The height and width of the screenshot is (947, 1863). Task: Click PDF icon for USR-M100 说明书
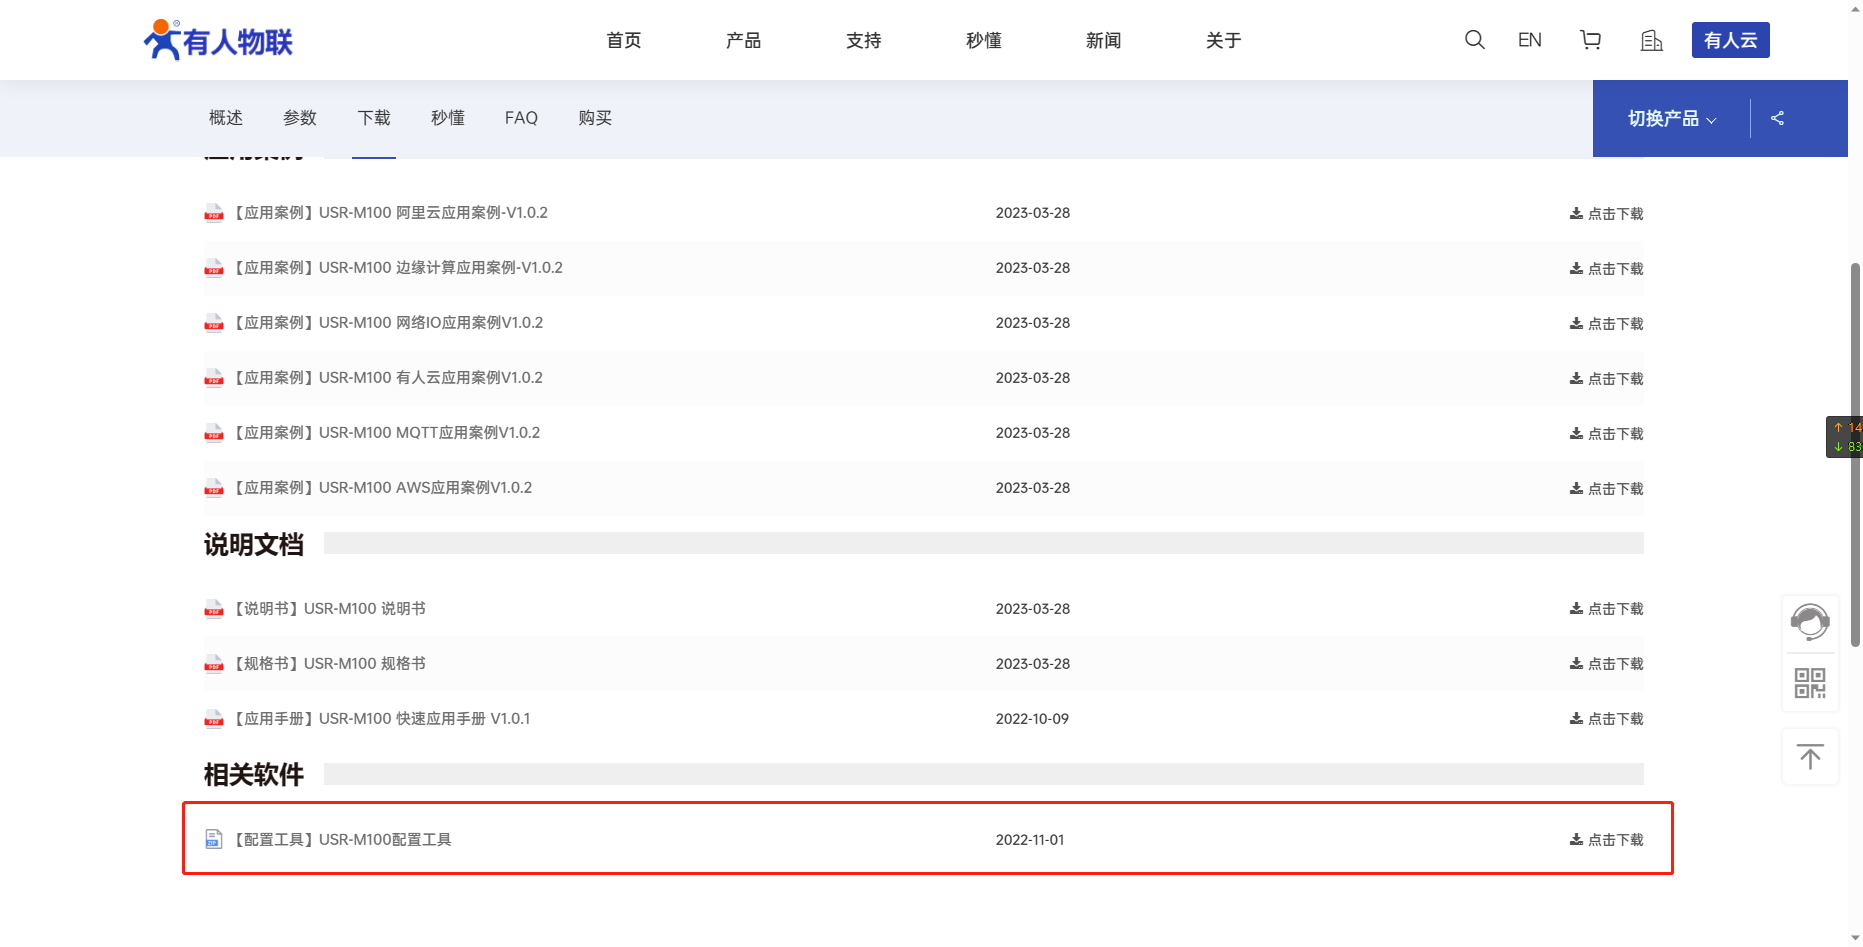point(214,609)
